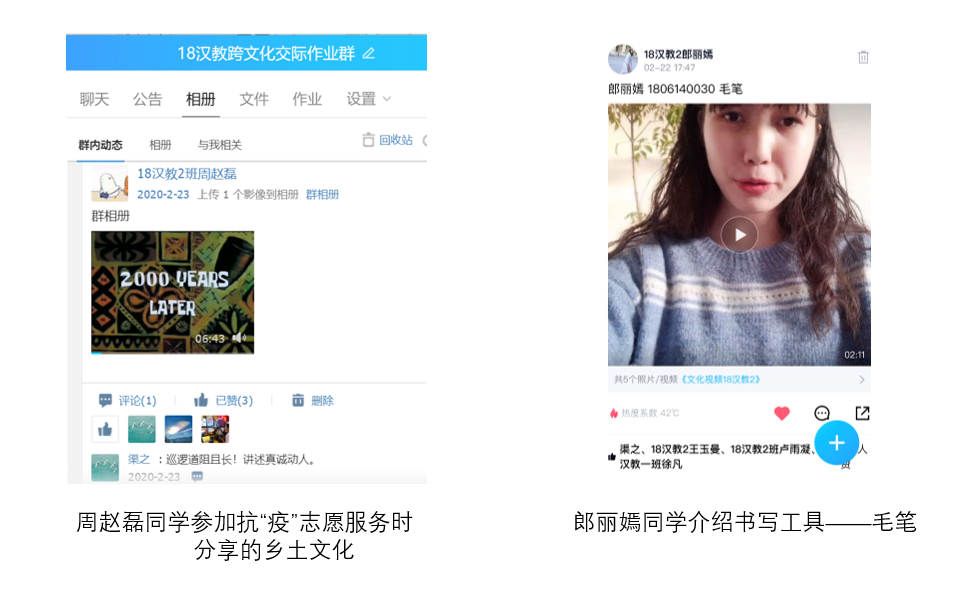This screenshot has width=962, height=603.
Task: Click the pencil edit icon beside group title
Action: tap(369, 53)
